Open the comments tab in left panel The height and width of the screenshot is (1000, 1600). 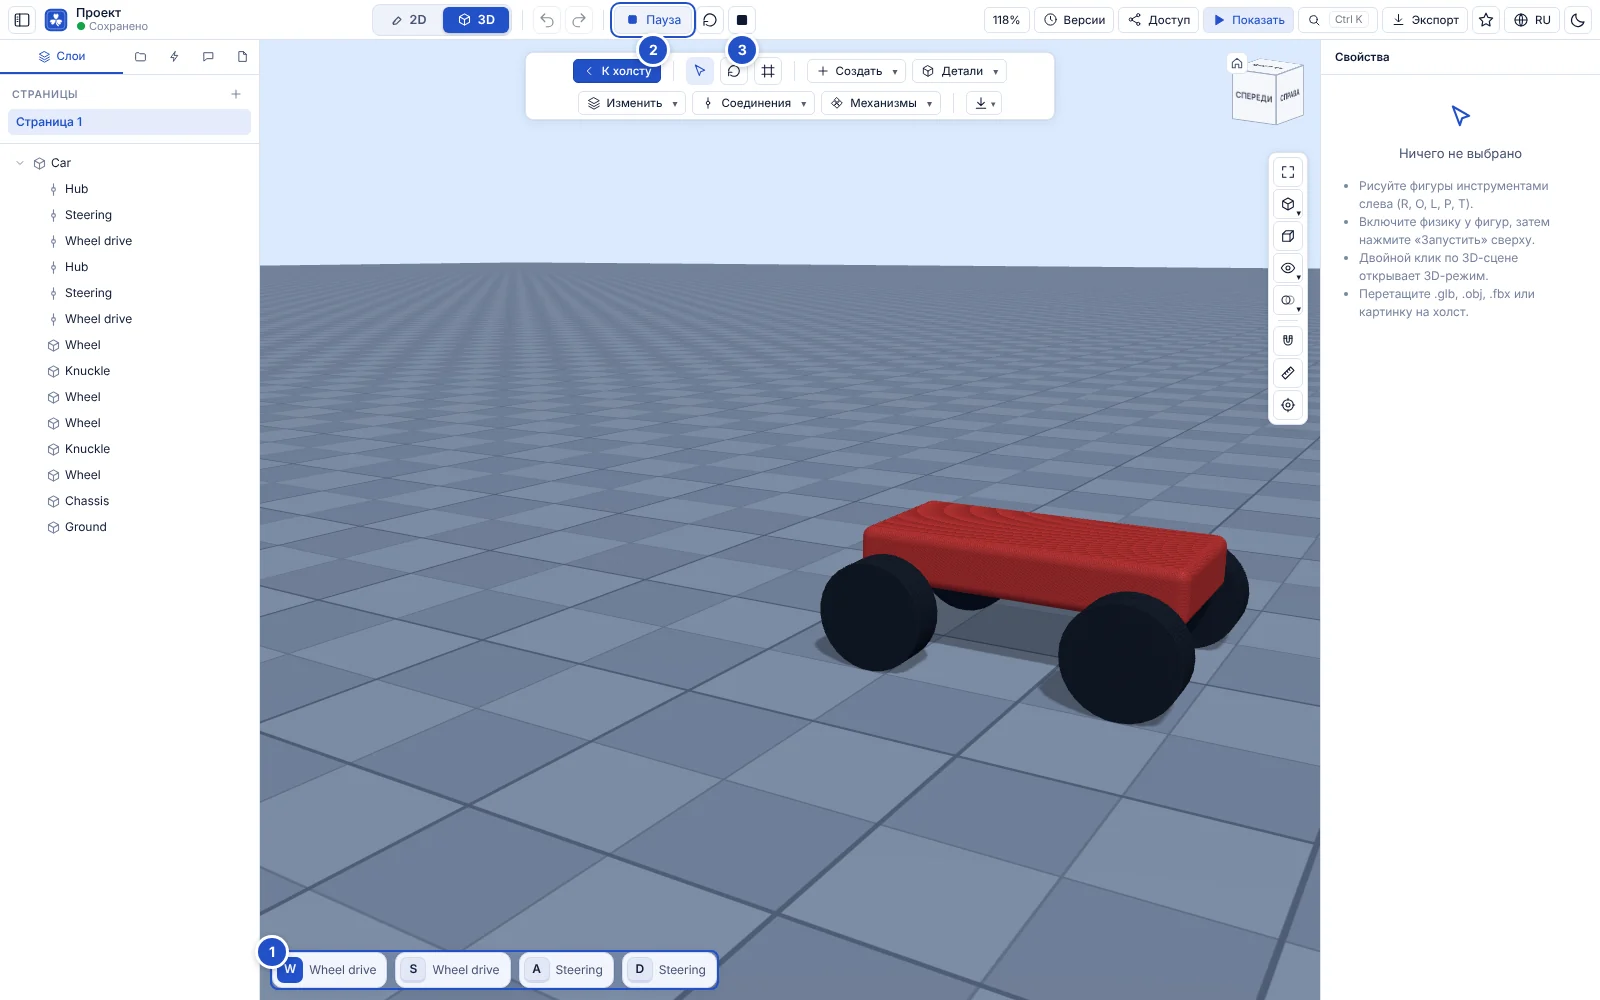(208, 57)
